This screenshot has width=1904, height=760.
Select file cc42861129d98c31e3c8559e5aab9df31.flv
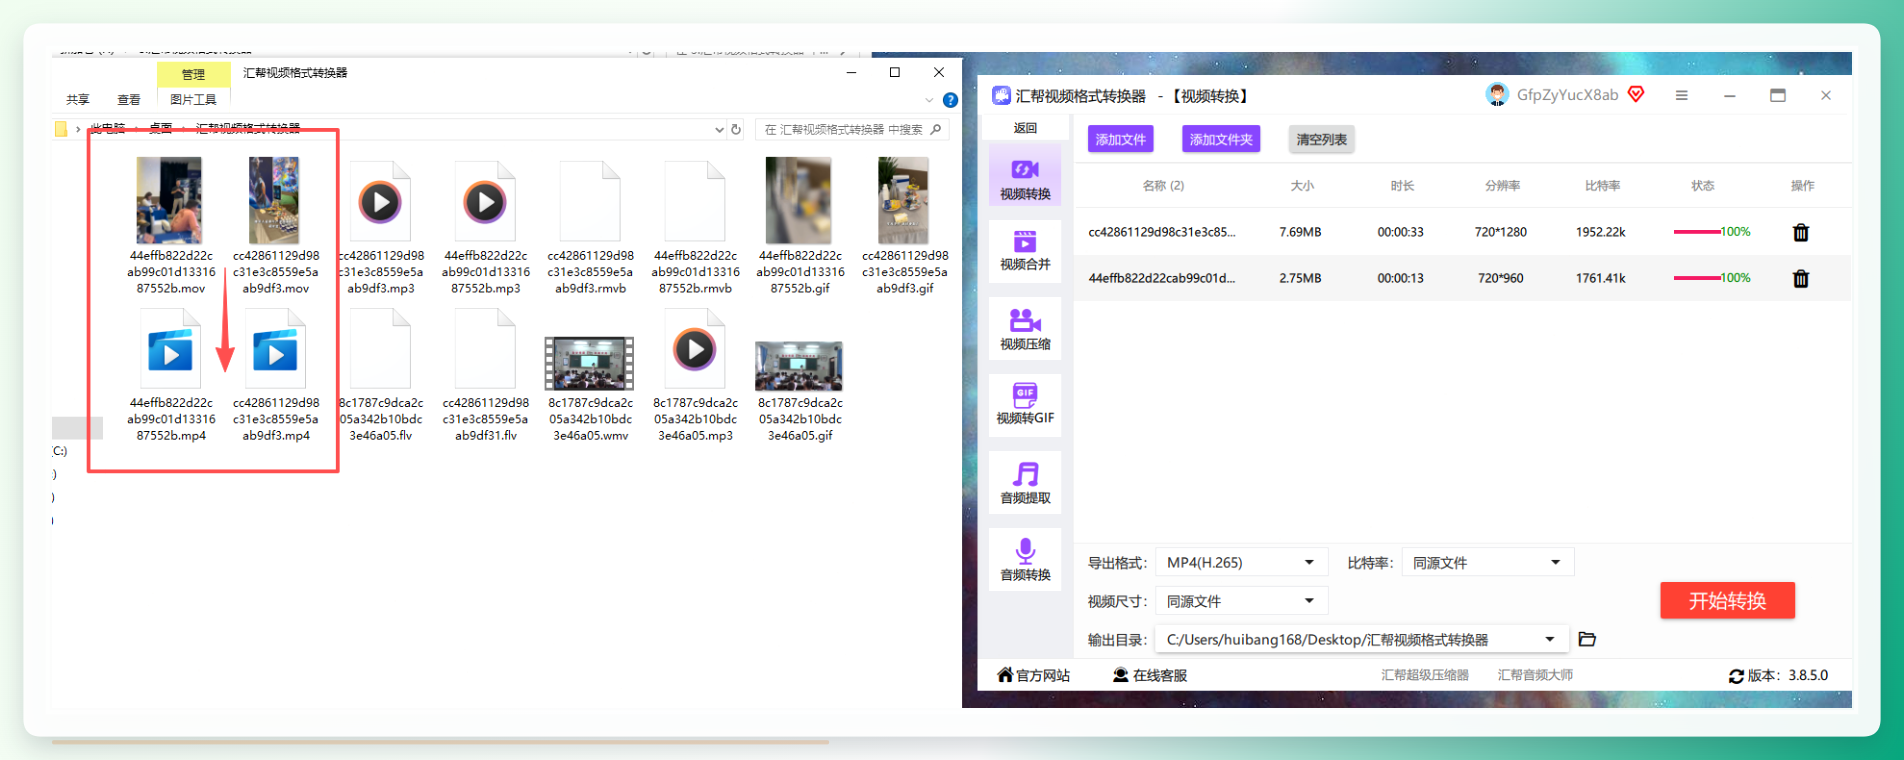[486, 376]
